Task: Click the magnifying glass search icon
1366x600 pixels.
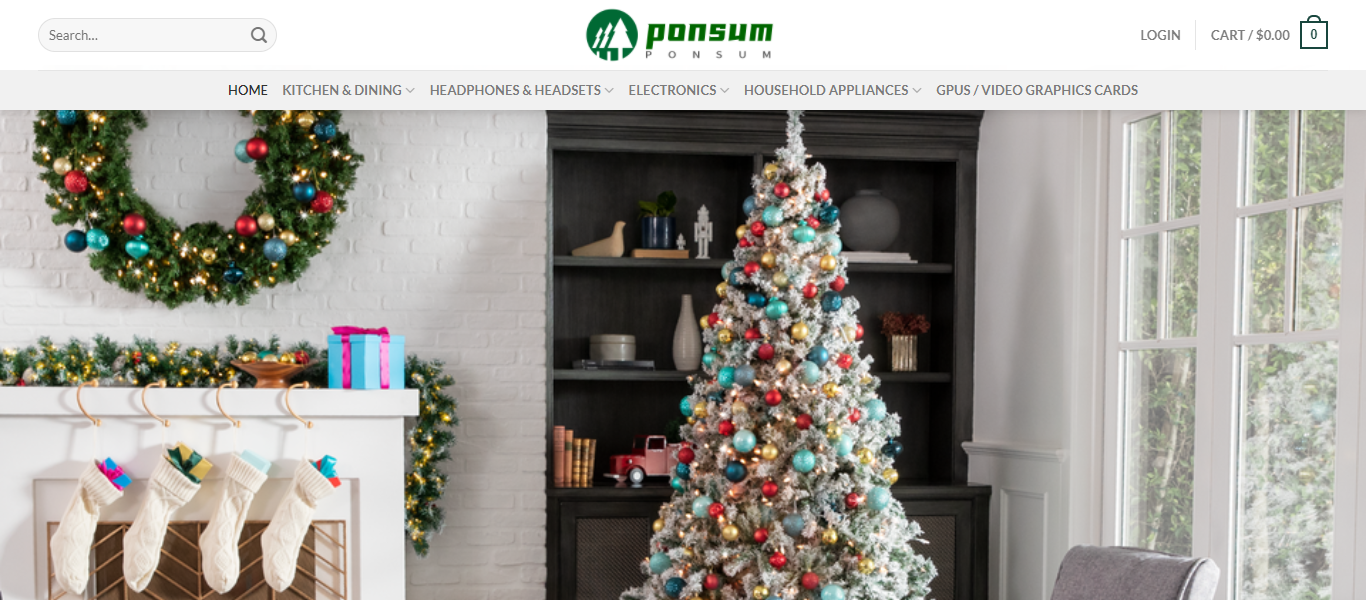Action: 258,35
